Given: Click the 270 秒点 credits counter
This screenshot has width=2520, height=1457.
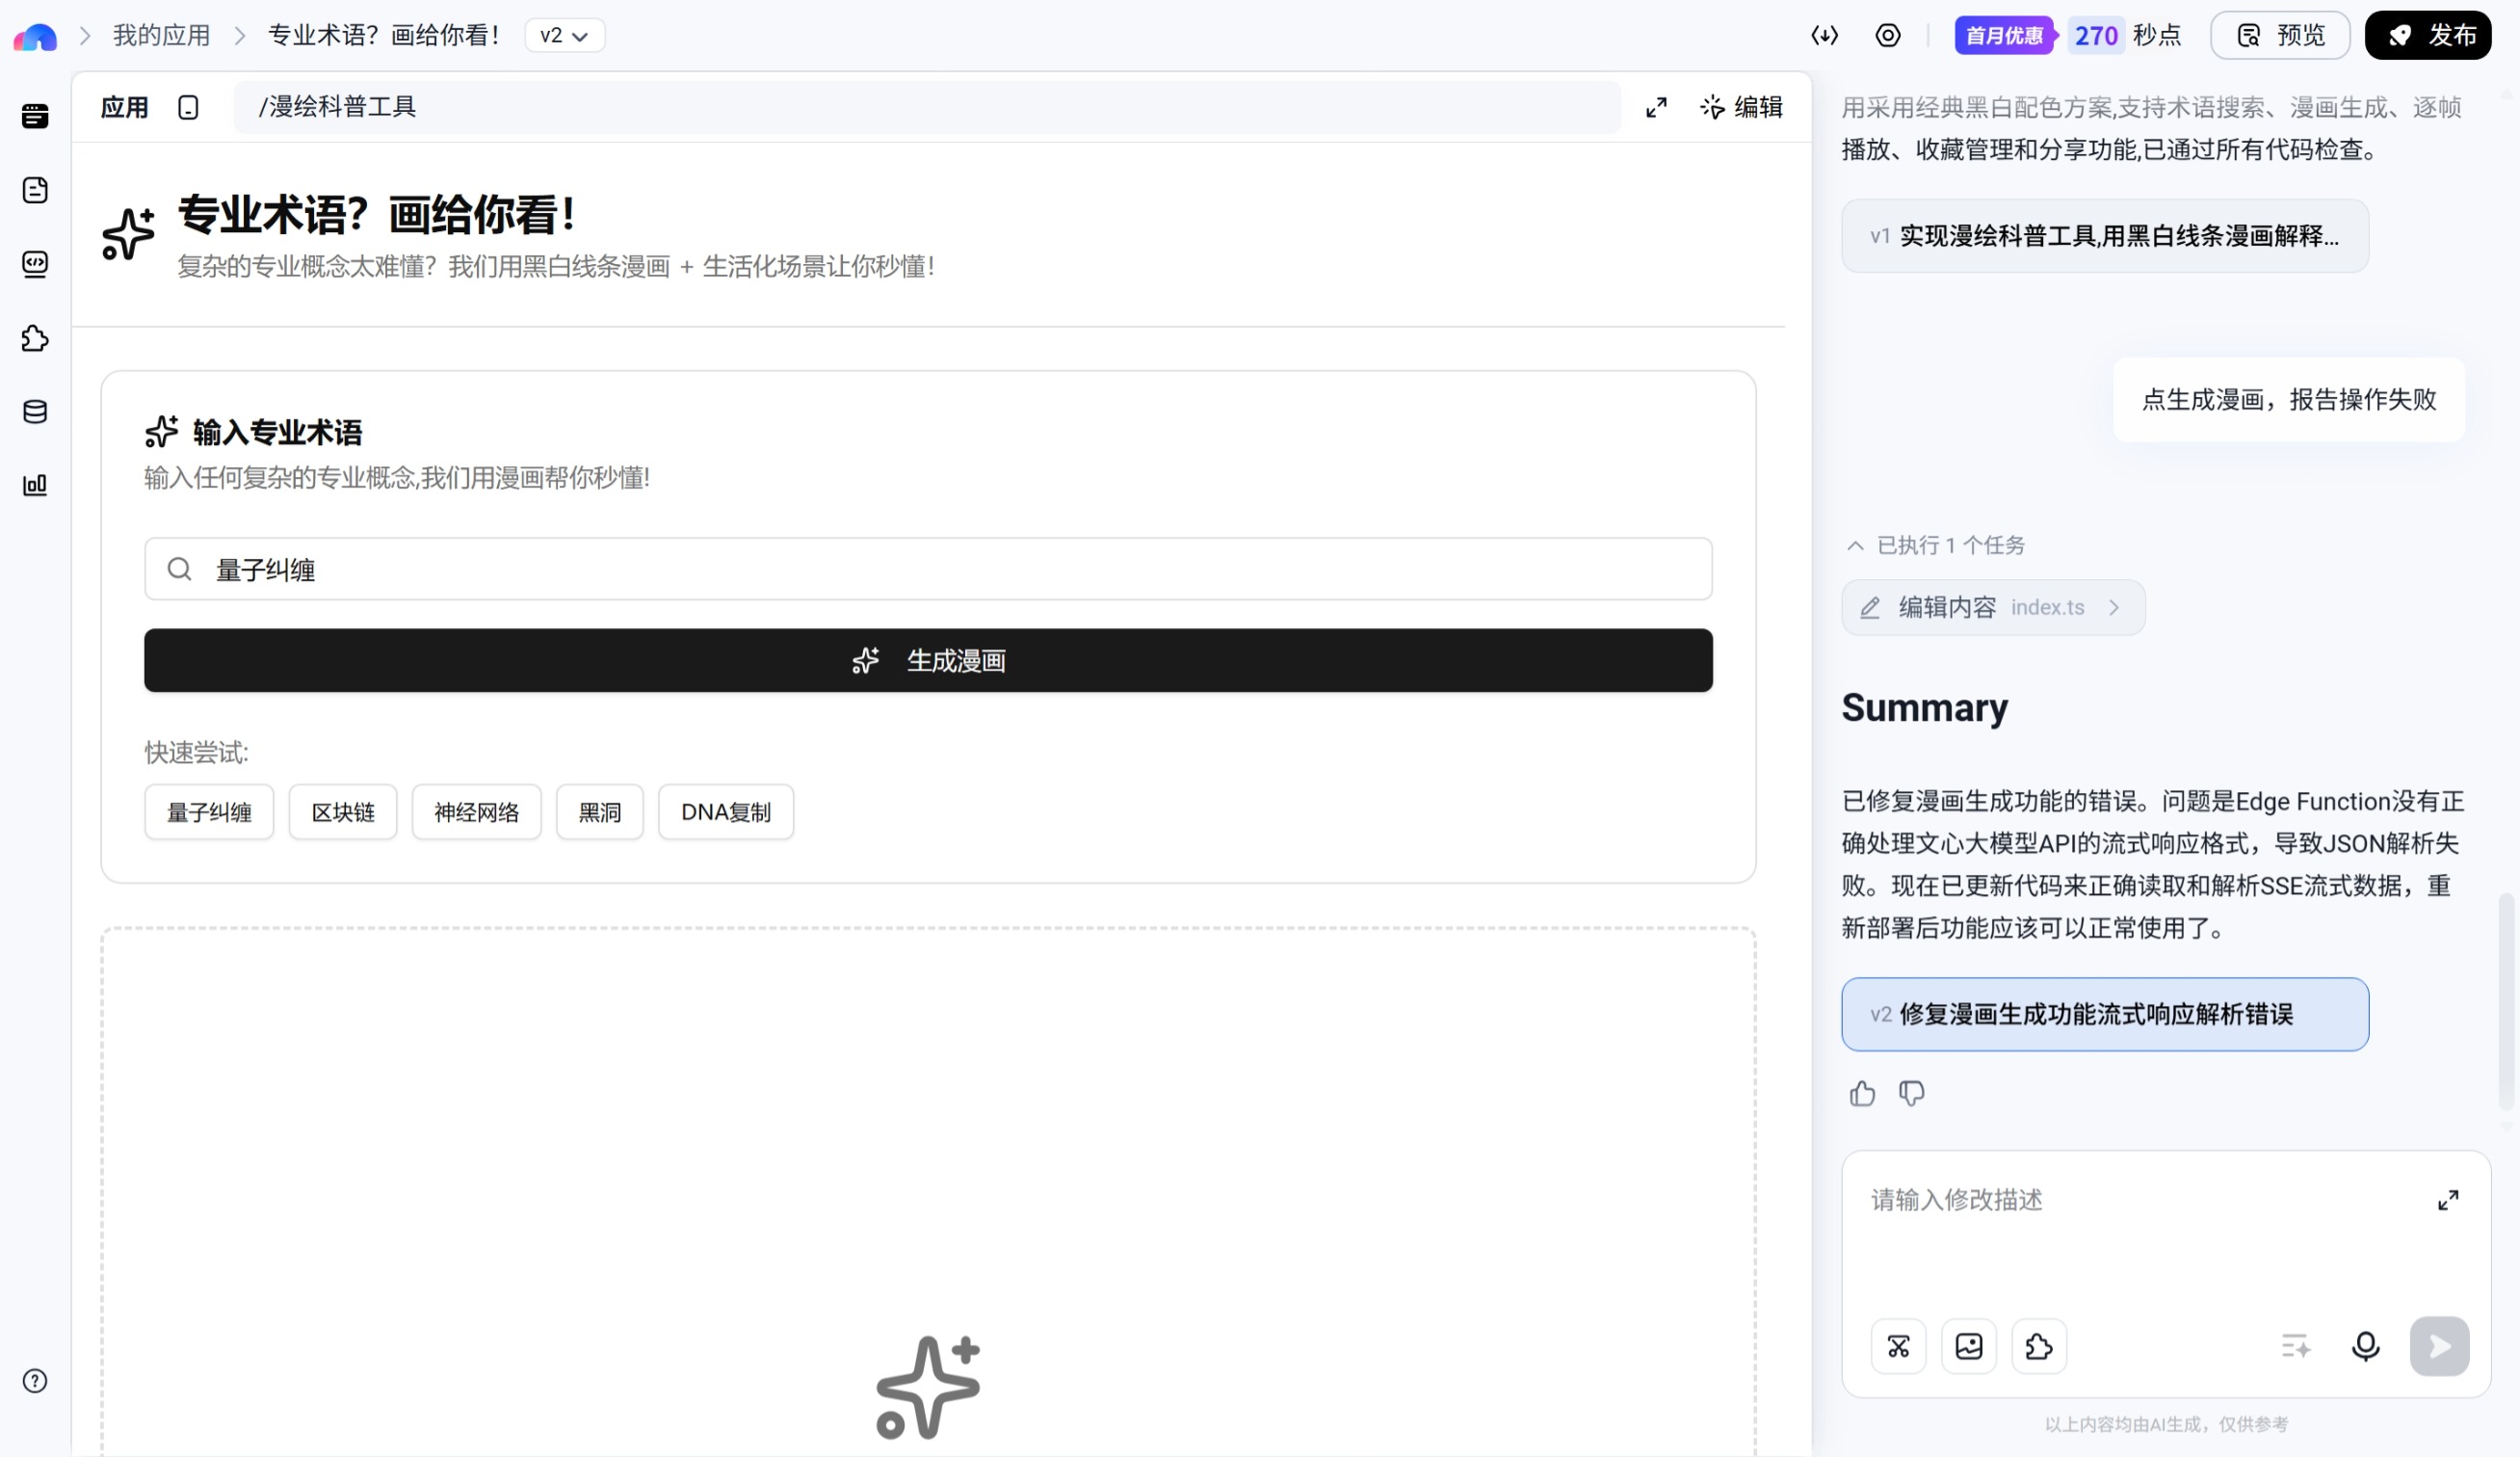Looking at the screenshot, I should 2126,36.
